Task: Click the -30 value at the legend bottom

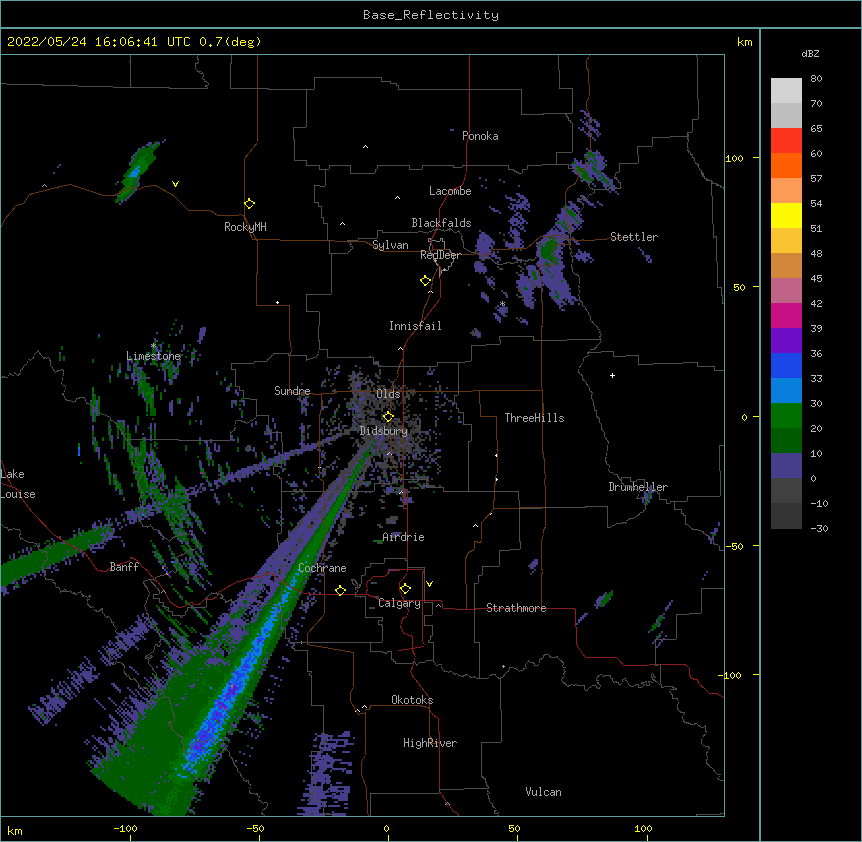Action: click(819, 529)
